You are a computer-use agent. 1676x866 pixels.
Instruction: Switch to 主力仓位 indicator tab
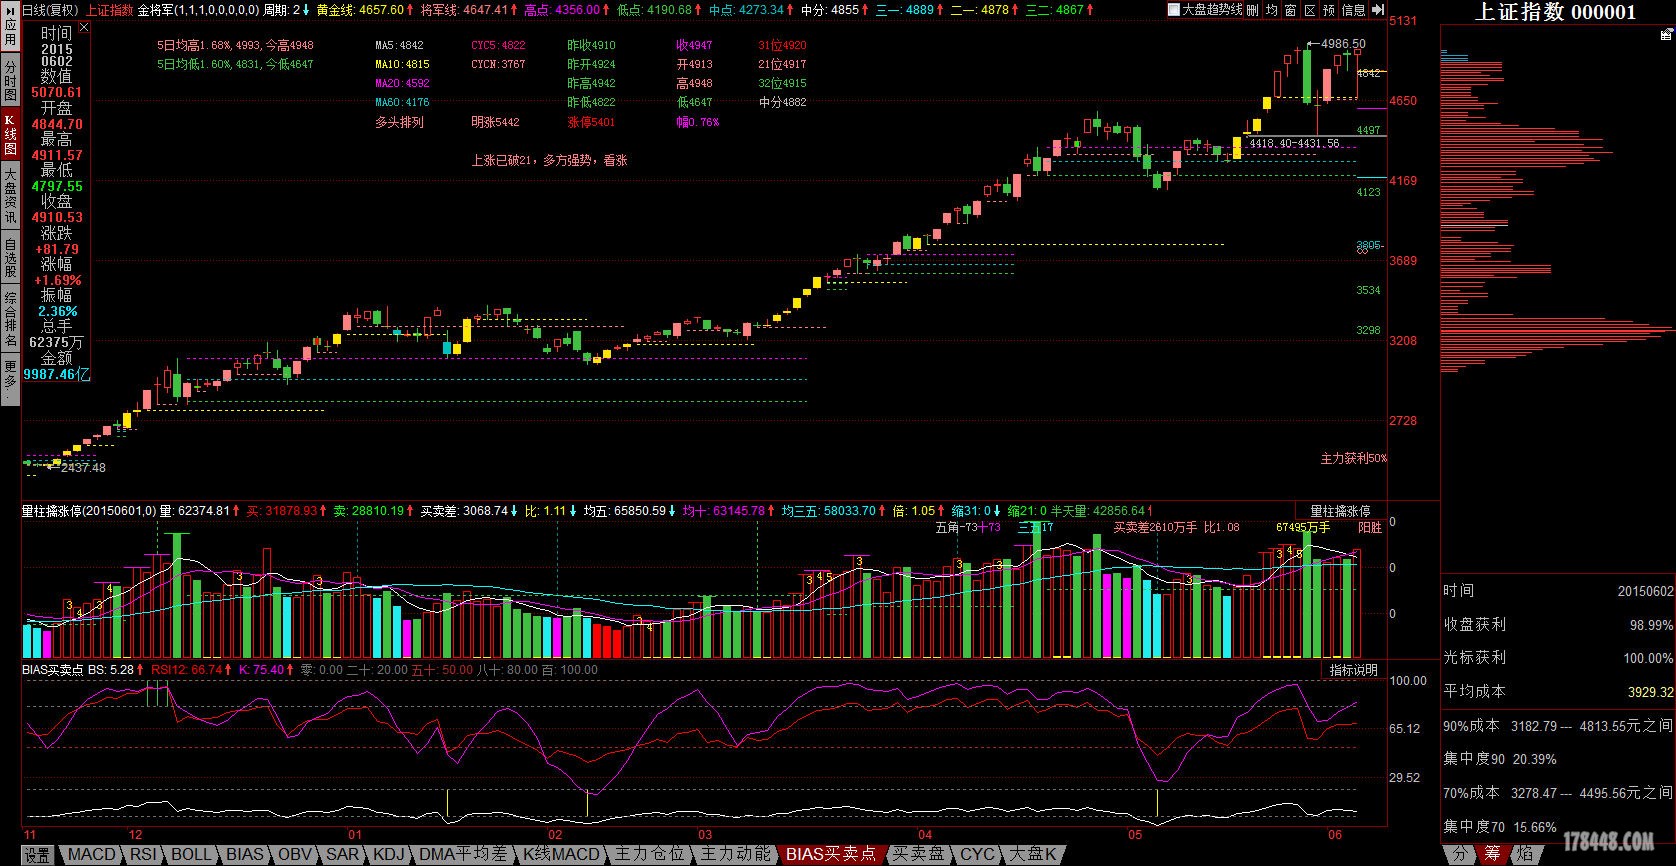[x=650, y=855]
